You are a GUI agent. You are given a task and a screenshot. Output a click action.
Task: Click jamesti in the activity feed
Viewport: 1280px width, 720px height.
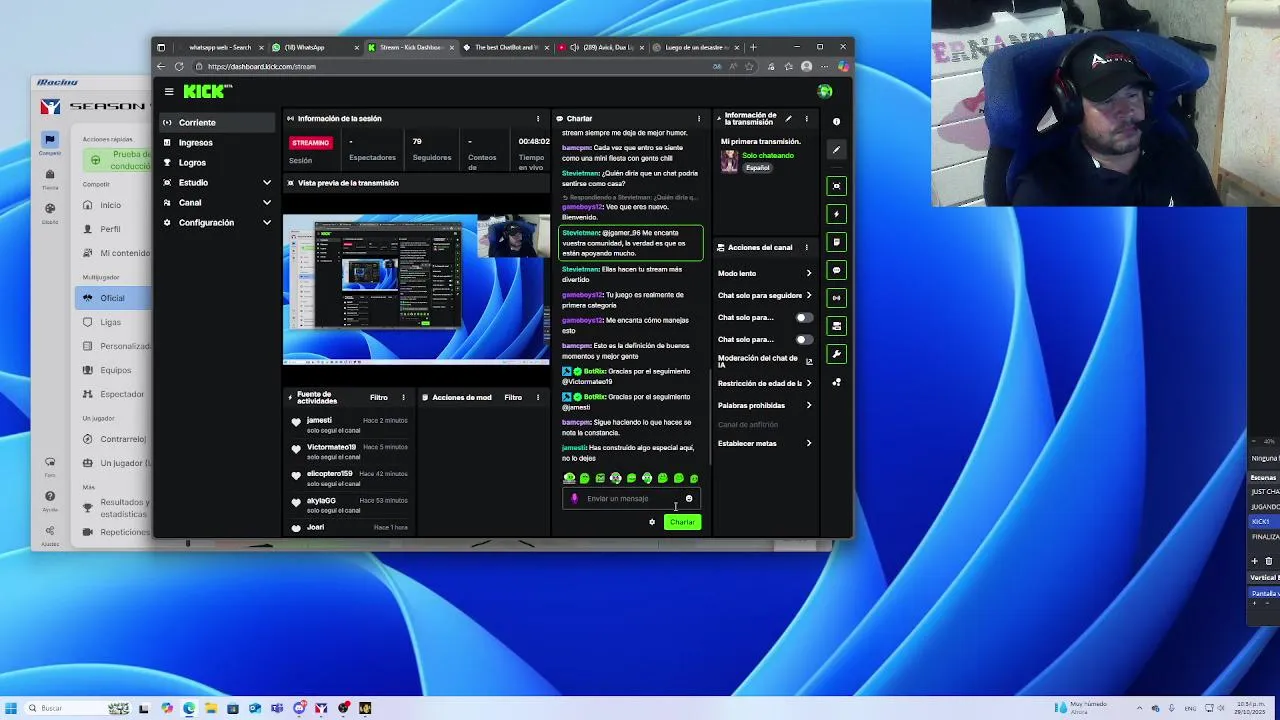[x=319, y=421]
